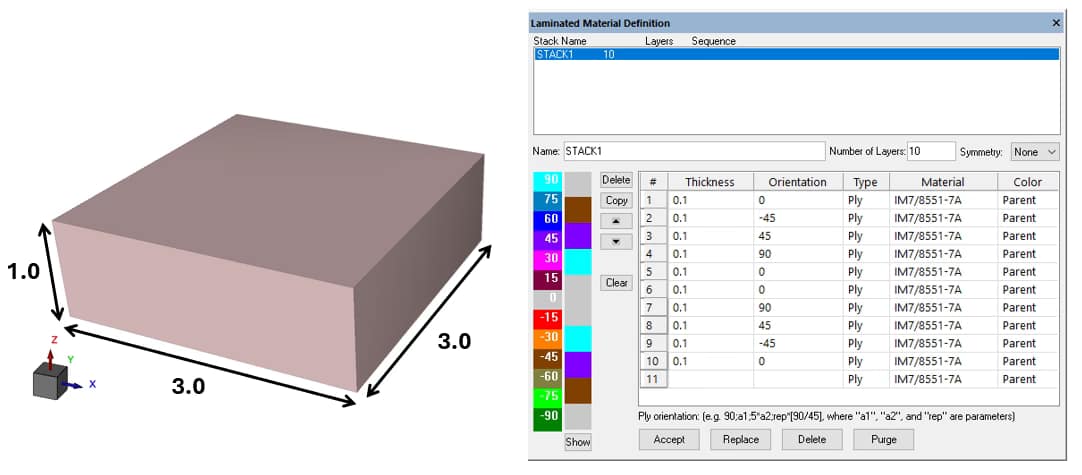
Task: Pick the 45 degree purple color swatch
Action: pyautogui.click(x=547, y=239)
